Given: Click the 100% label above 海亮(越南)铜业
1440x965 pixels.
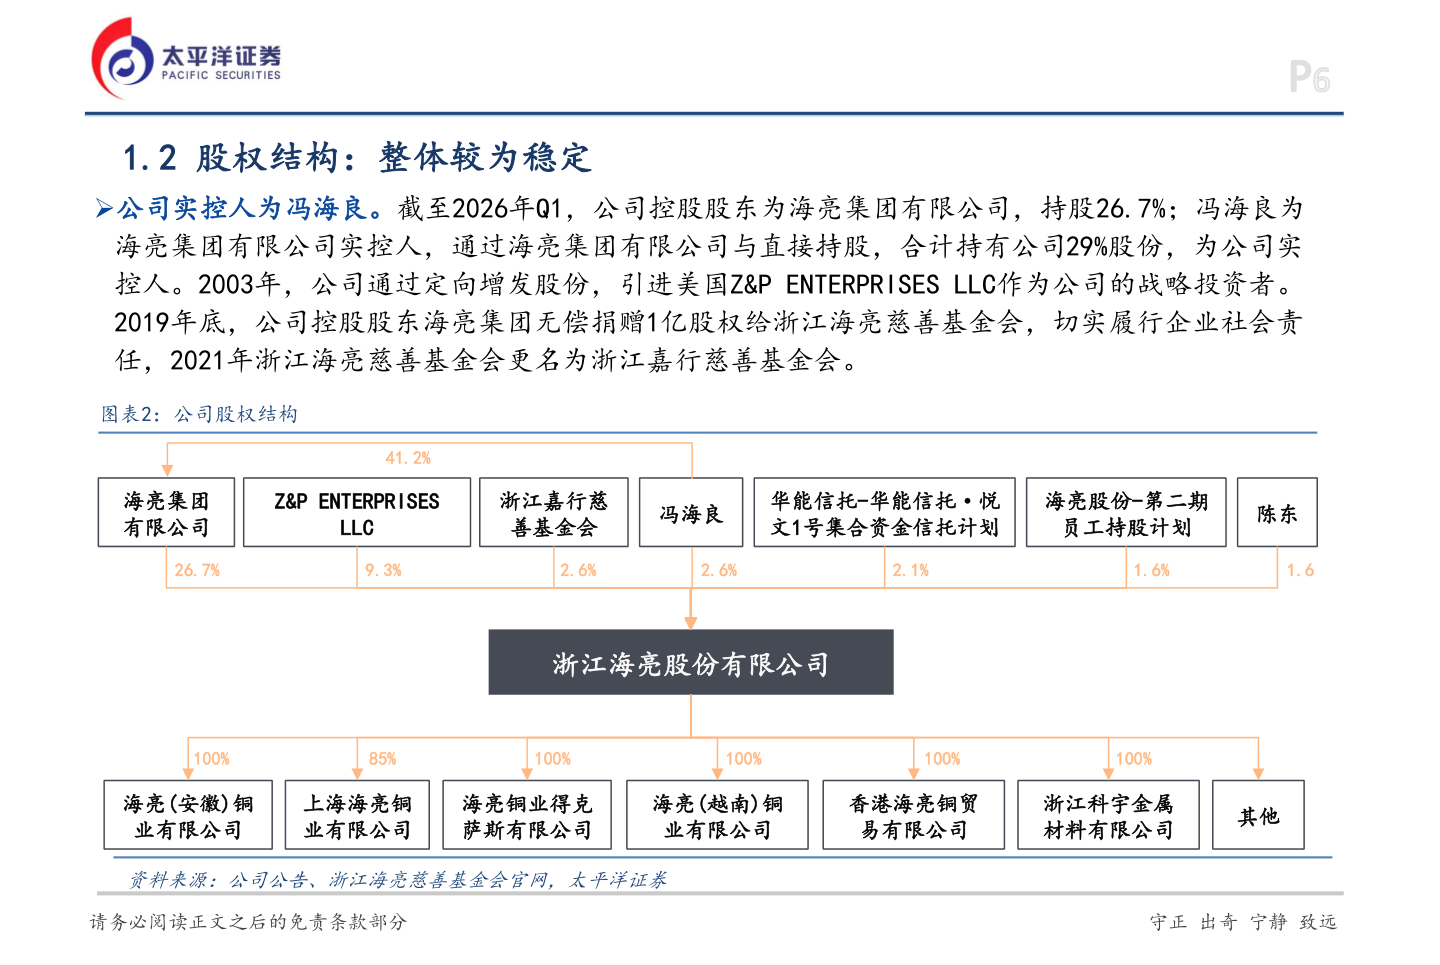Looking at the screenshot, I should point(744,759).
